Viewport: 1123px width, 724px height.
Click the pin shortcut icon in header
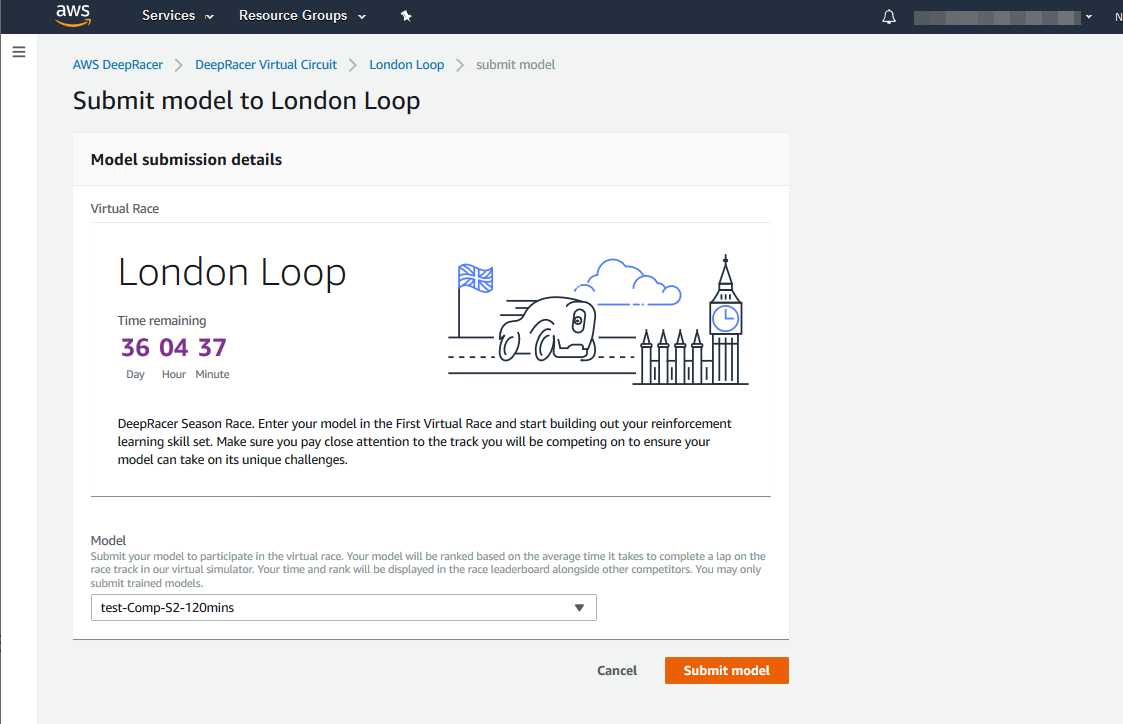405,16
